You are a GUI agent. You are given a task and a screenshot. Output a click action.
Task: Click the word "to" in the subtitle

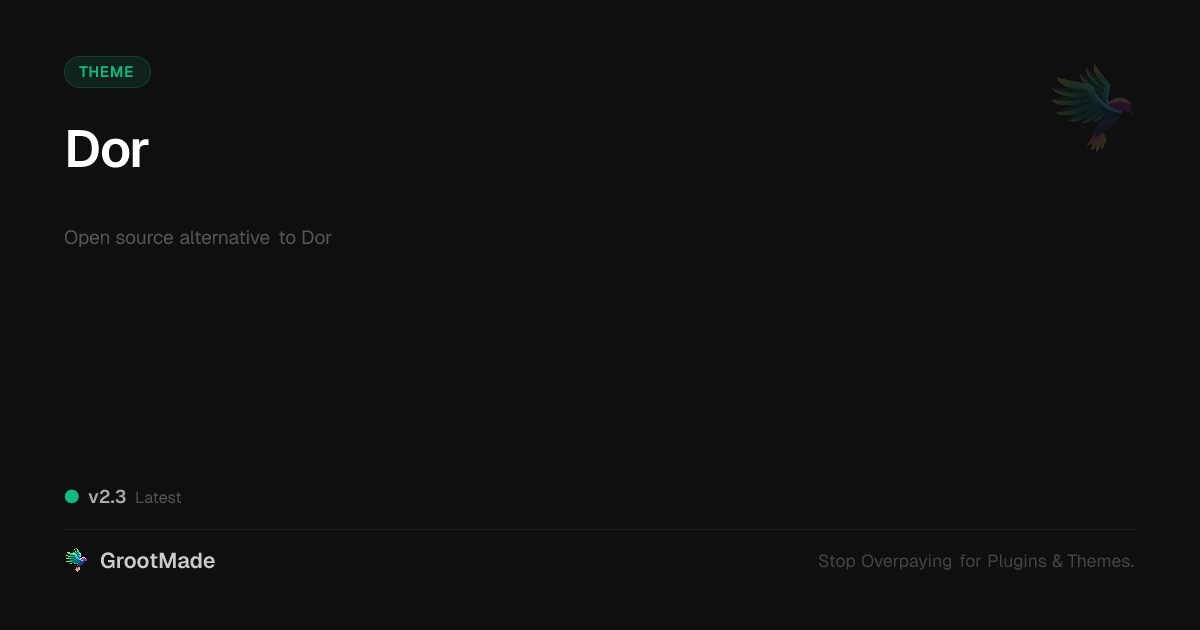click(288, 238)
